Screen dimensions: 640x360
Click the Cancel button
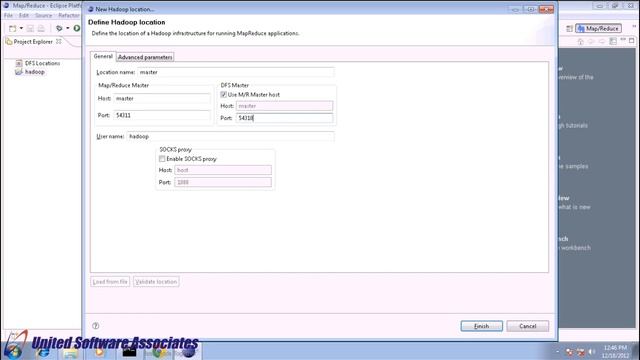[527, 326]
